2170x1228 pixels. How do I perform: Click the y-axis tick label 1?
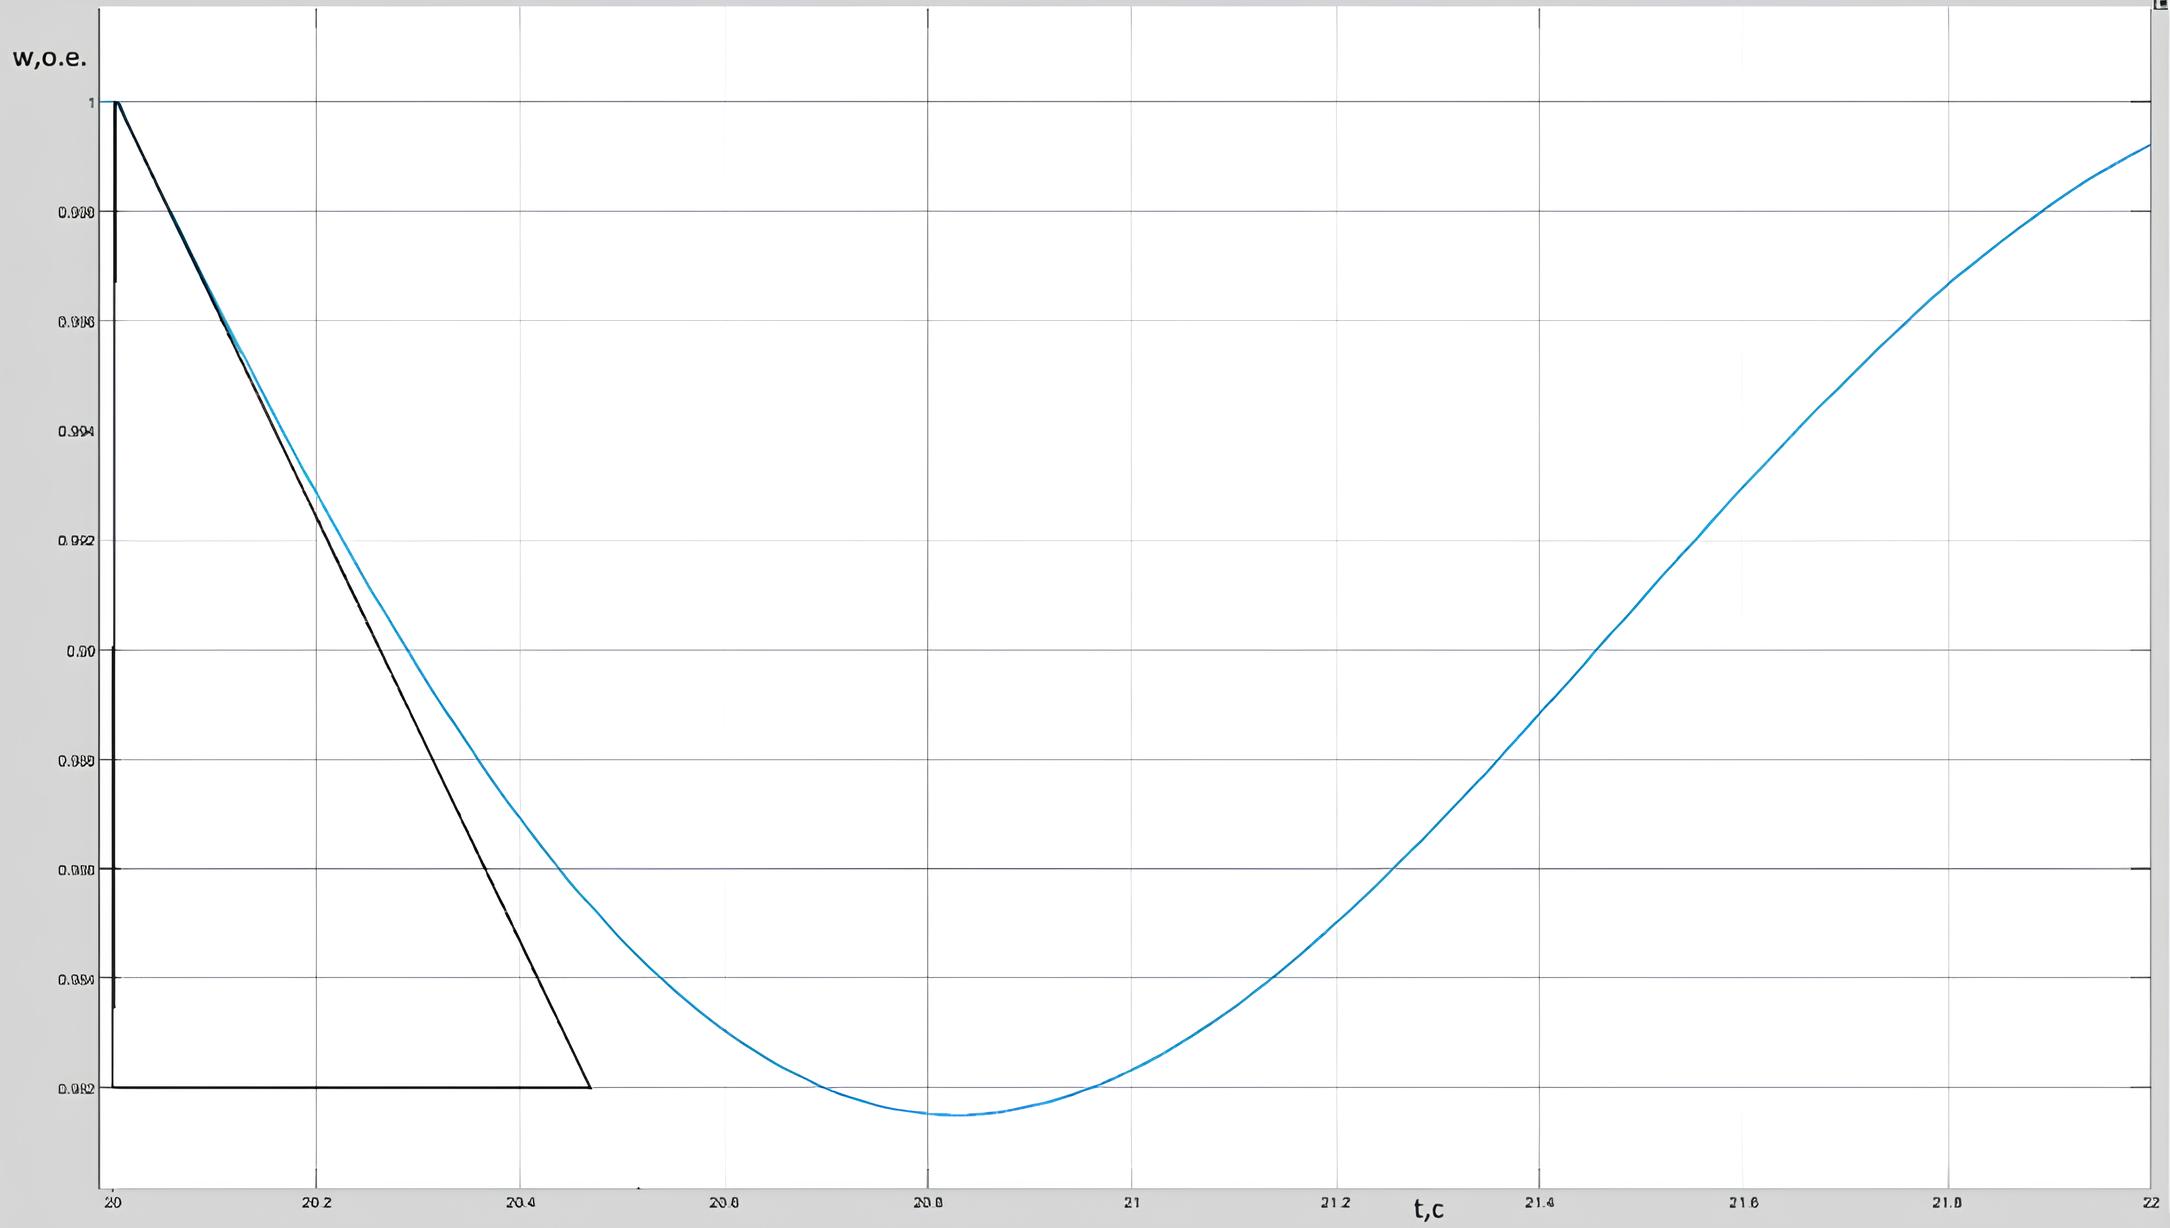pos(91,103)
